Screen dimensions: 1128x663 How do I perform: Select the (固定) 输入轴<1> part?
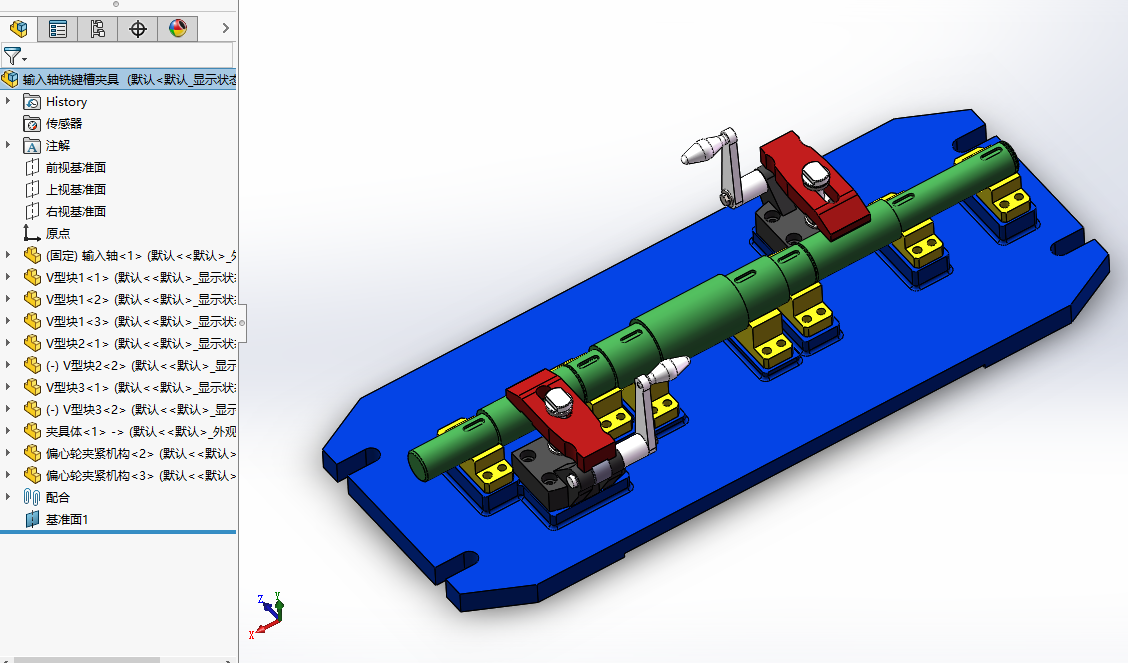point(141,256)
